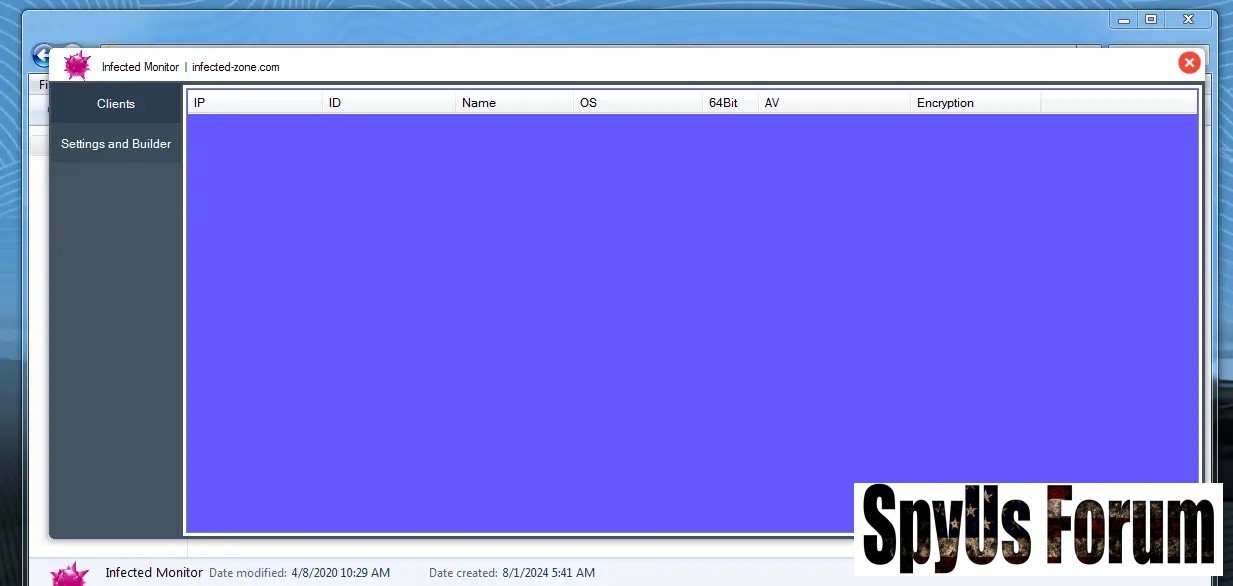1233x586 pixels.
Task: Click the pink virus logo in title bar
Action: (76, 66)
